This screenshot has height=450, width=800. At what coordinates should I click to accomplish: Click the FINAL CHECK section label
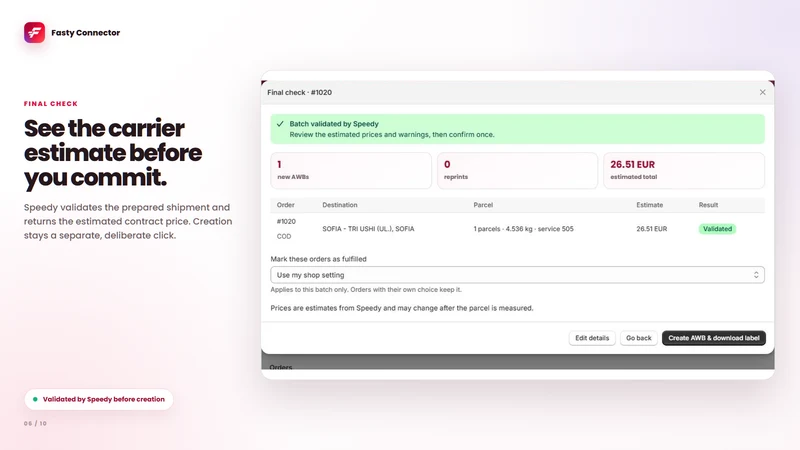click(x=51, y=104)
